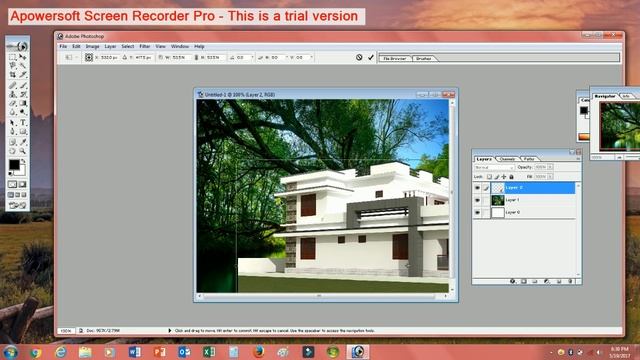Select the Move tool in toolbox
Viewport: 640px width, 360px height.
point(23,57)
